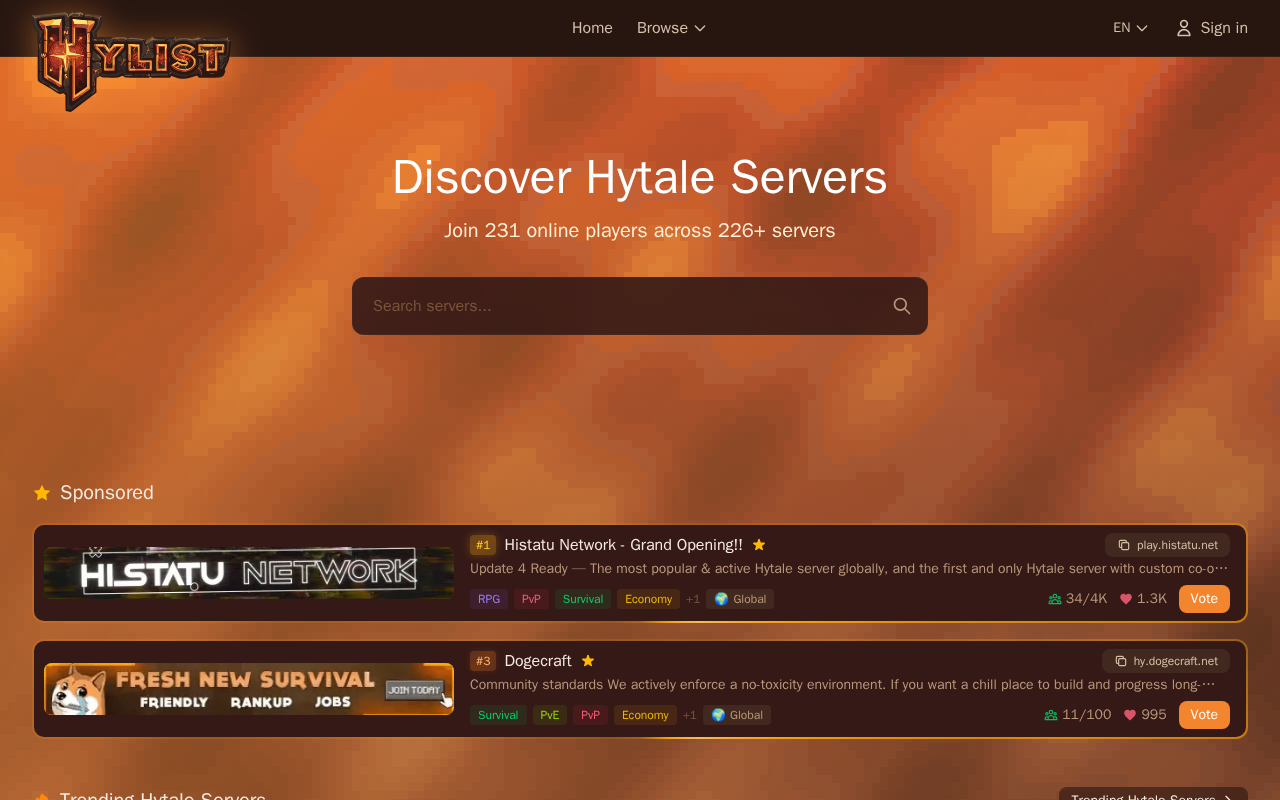Open the Home page link
Image resolution: width=1280 pixels, height=800 pixels.
coord(592,28)
